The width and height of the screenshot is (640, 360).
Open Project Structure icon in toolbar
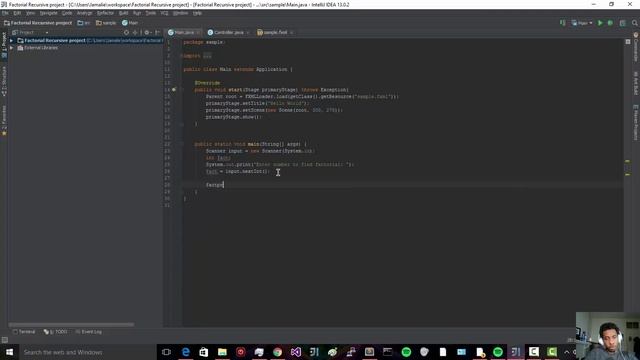pyautogui.click(x=622, y=23)
